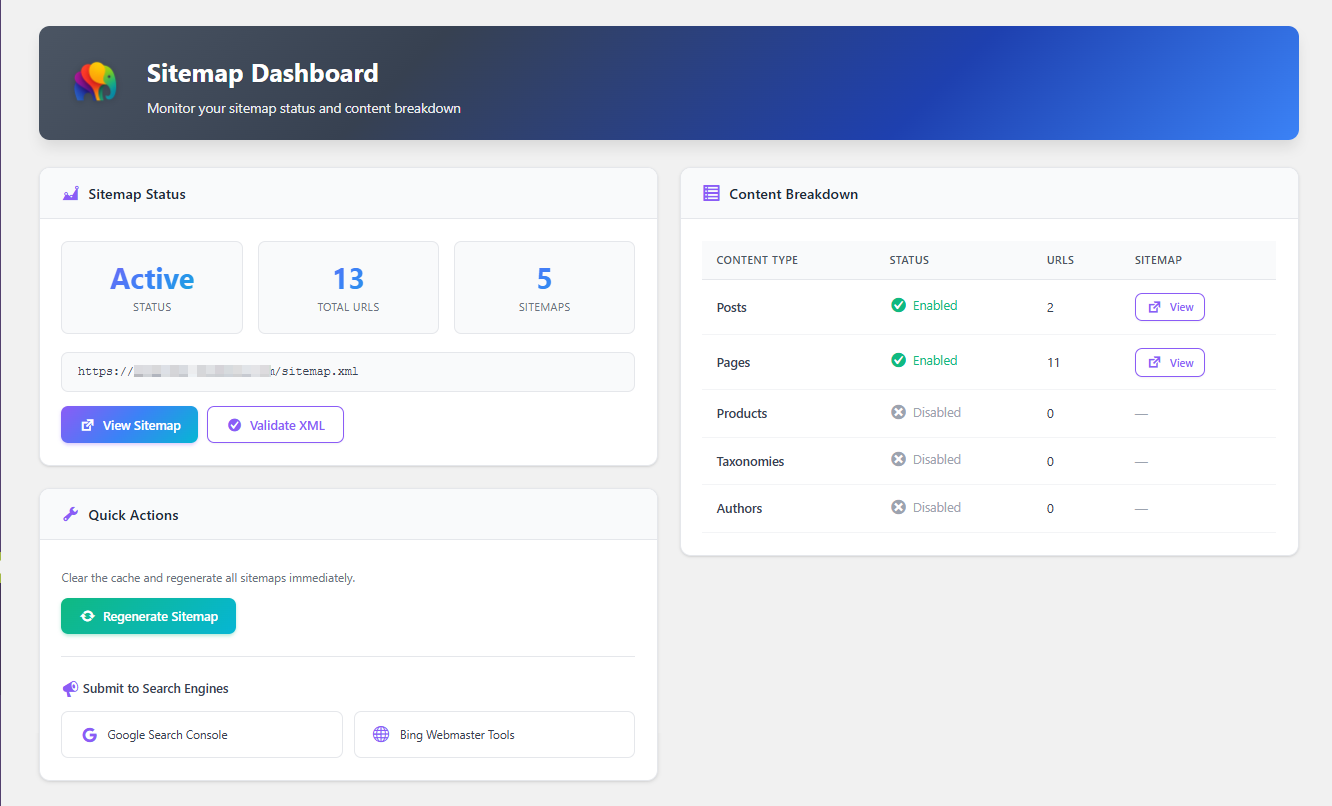This screenshot has height=806, width=1332.
Task: Toggle the Disabled status icon for Authors
Action: (898, 507)
